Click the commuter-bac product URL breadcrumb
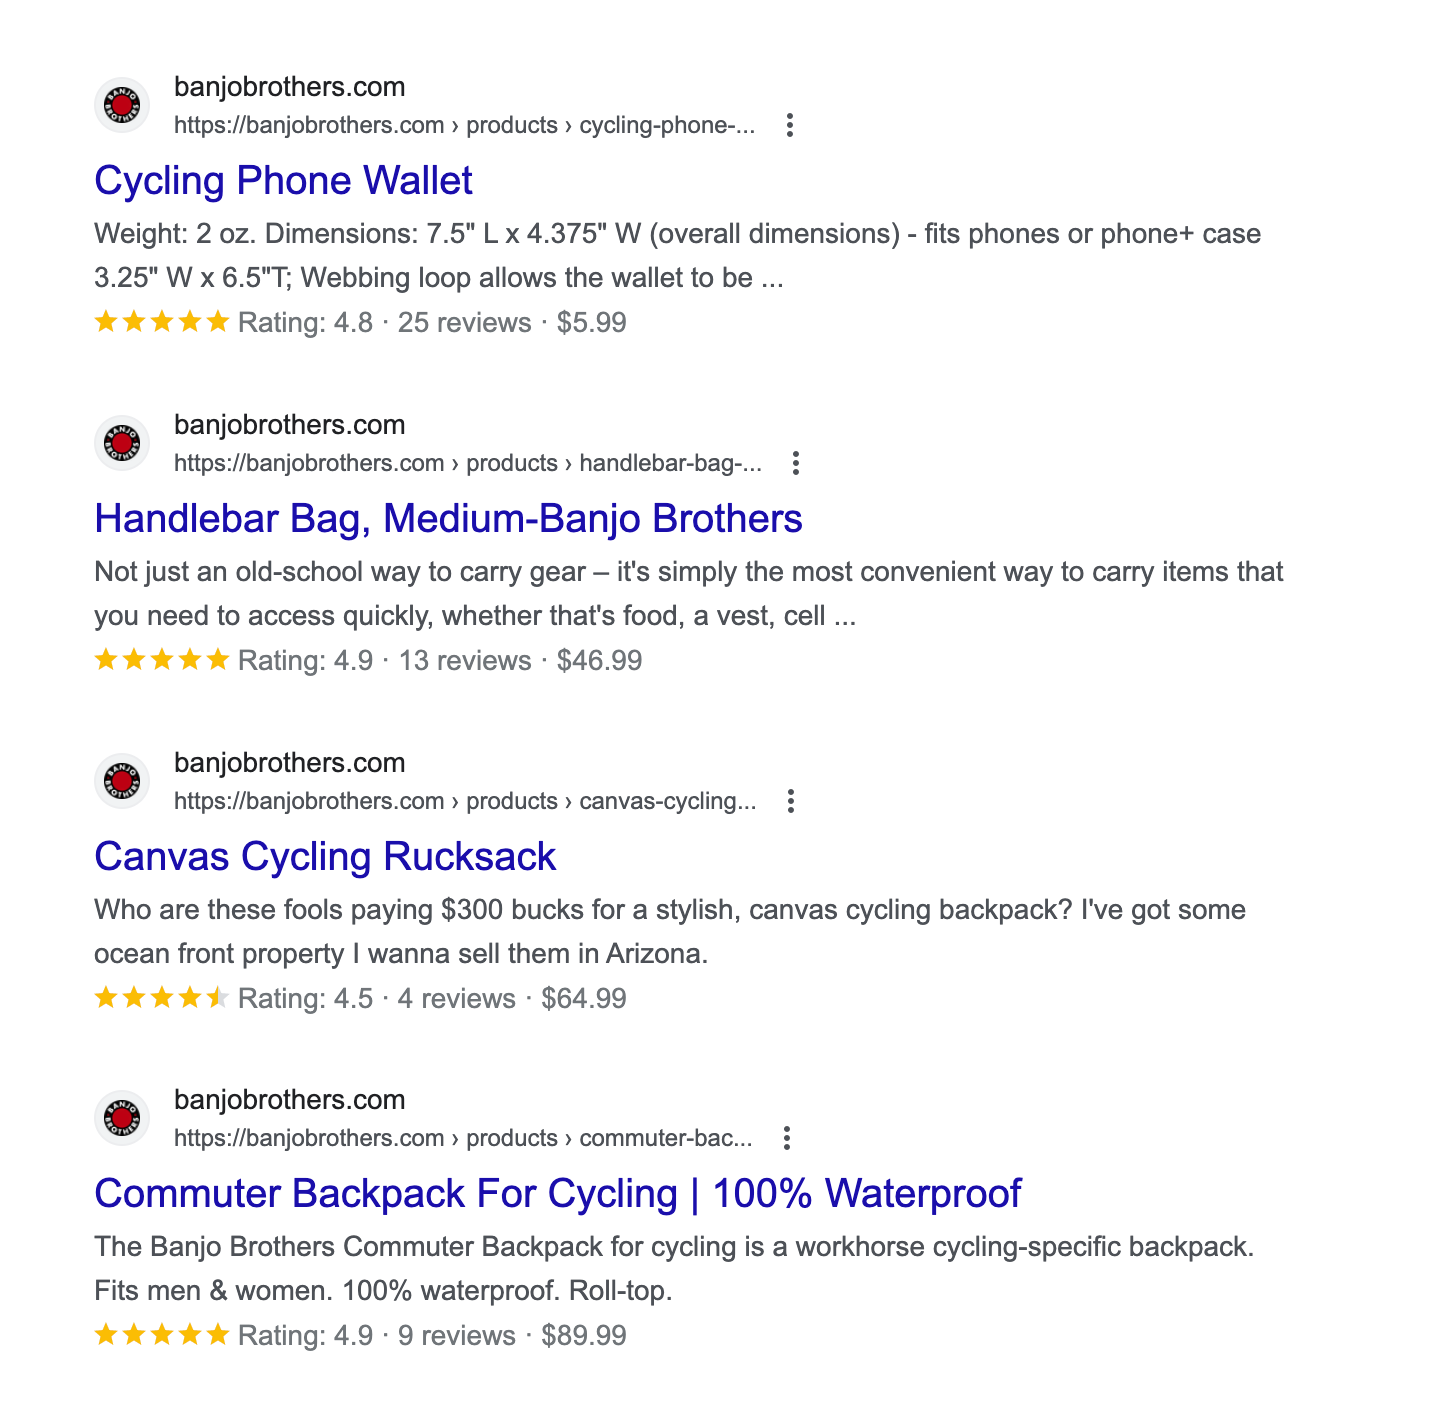Viewport: 1430px width, 1426px height. (x=463, y=1138)
